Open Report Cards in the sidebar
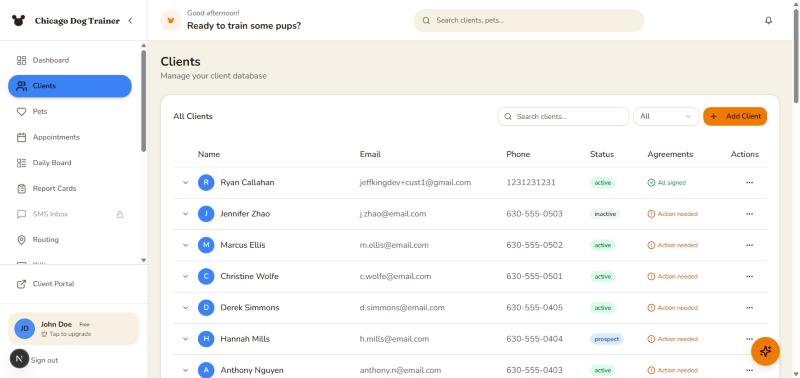 click(x=70, y=188)
